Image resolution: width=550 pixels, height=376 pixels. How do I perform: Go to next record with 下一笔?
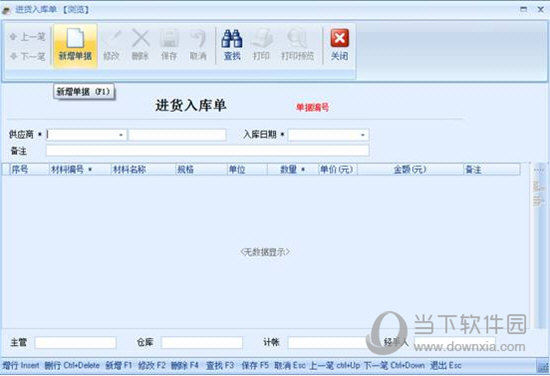click(x=28, y=56)
